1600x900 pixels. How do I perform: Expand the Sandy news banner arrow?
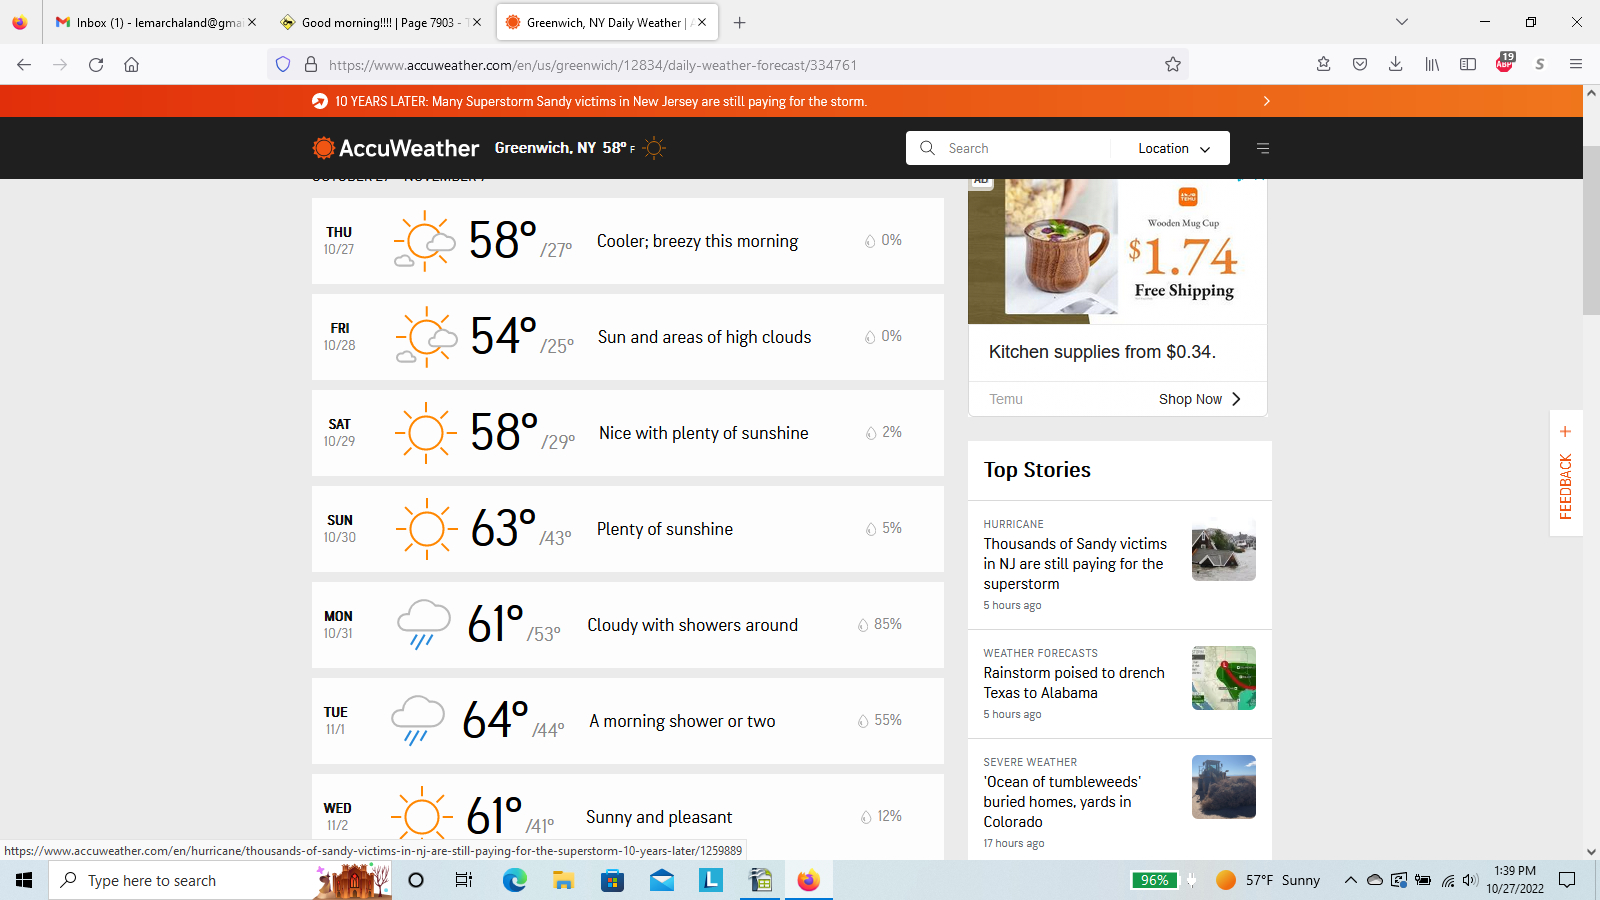pos(1266,101)
